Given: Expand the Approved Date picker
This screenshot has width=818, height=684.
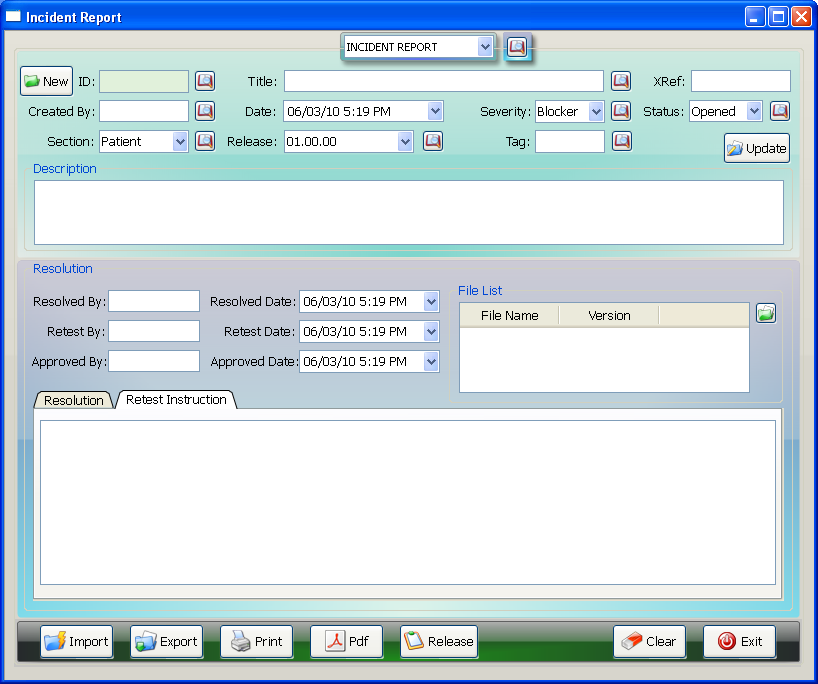Looking at the screenshot, I should pos(431,362).
